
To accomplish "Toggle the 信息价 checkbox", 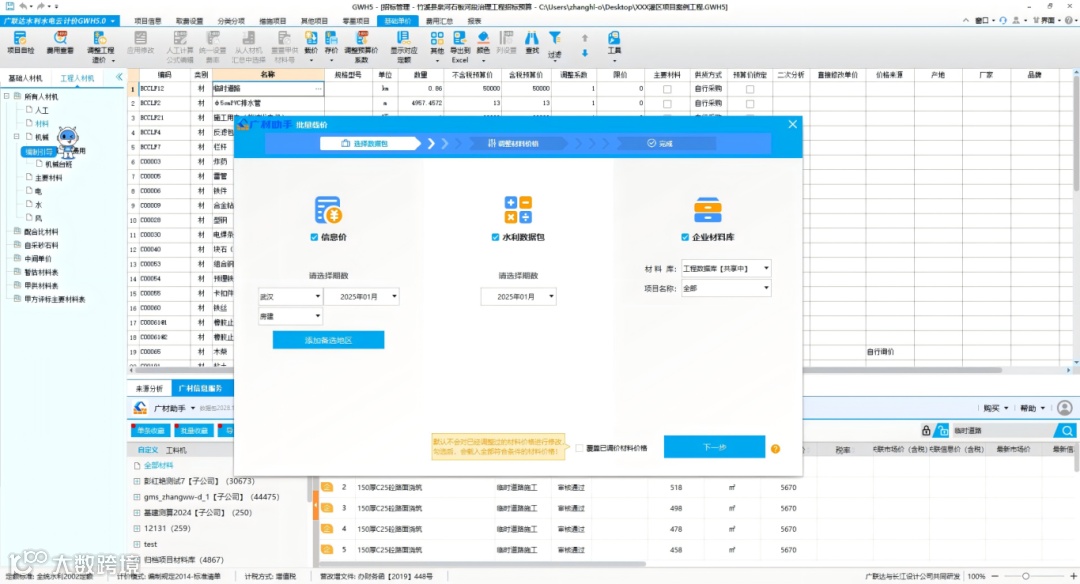I will [314, 237].
